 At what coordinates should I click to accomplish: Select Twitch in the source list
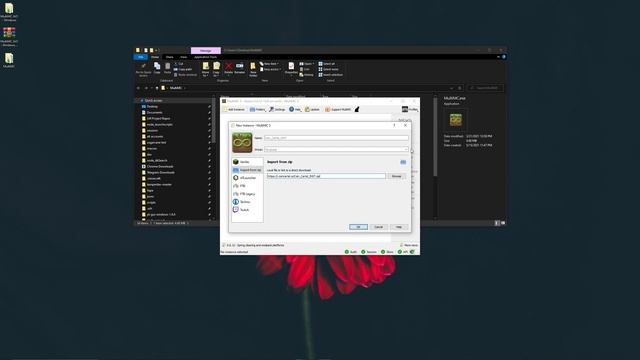coord(247,210)
